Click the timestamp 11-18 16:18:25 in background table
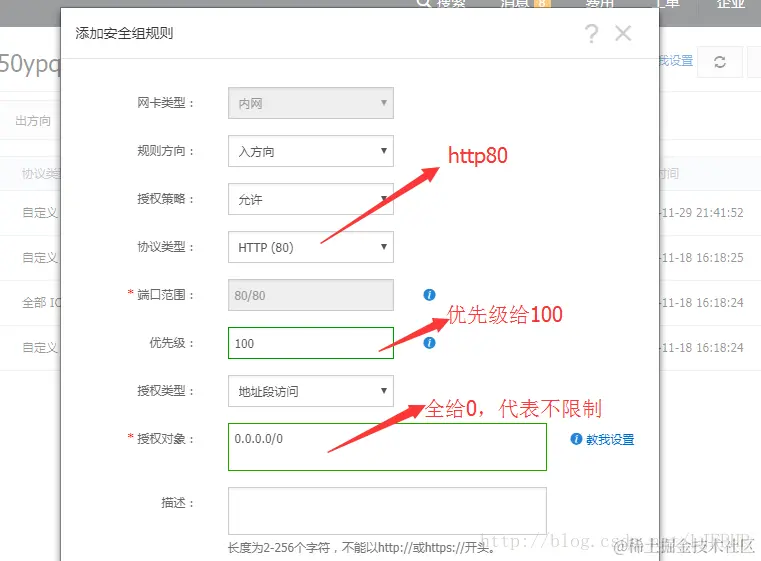Viewport: 761px width, 561px height. [702, 258]
